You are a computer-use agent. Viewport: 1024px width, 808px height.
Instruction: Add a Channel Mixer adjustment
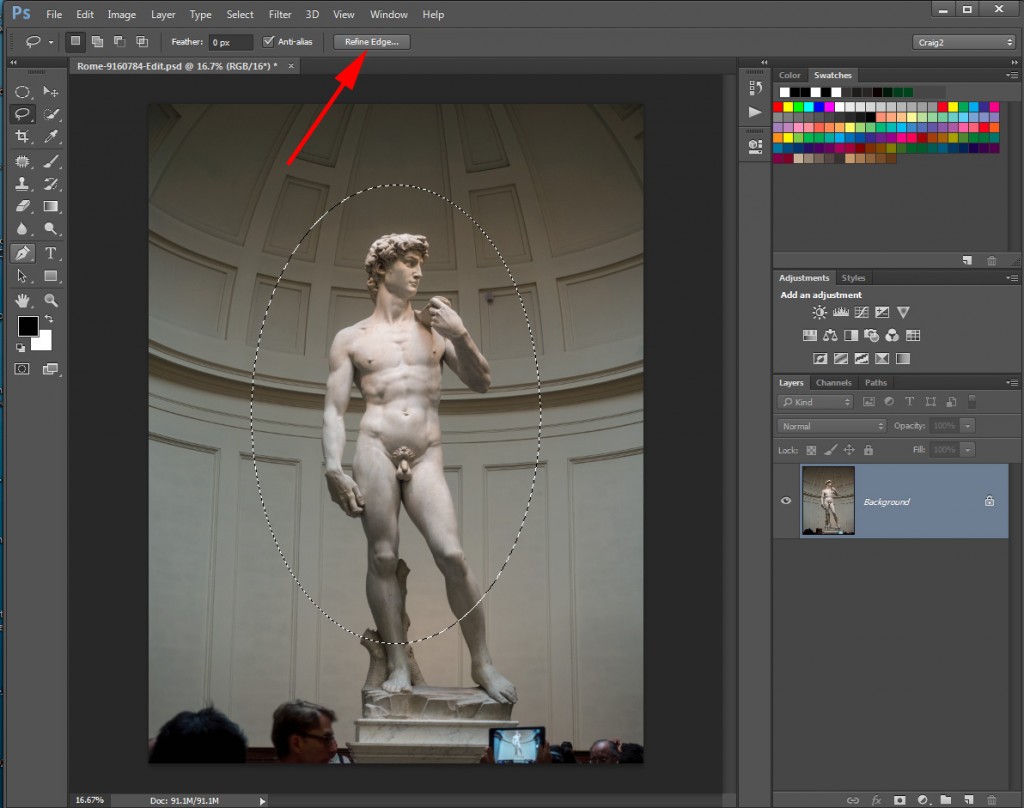pyautogui.click(x=892, y=336)
